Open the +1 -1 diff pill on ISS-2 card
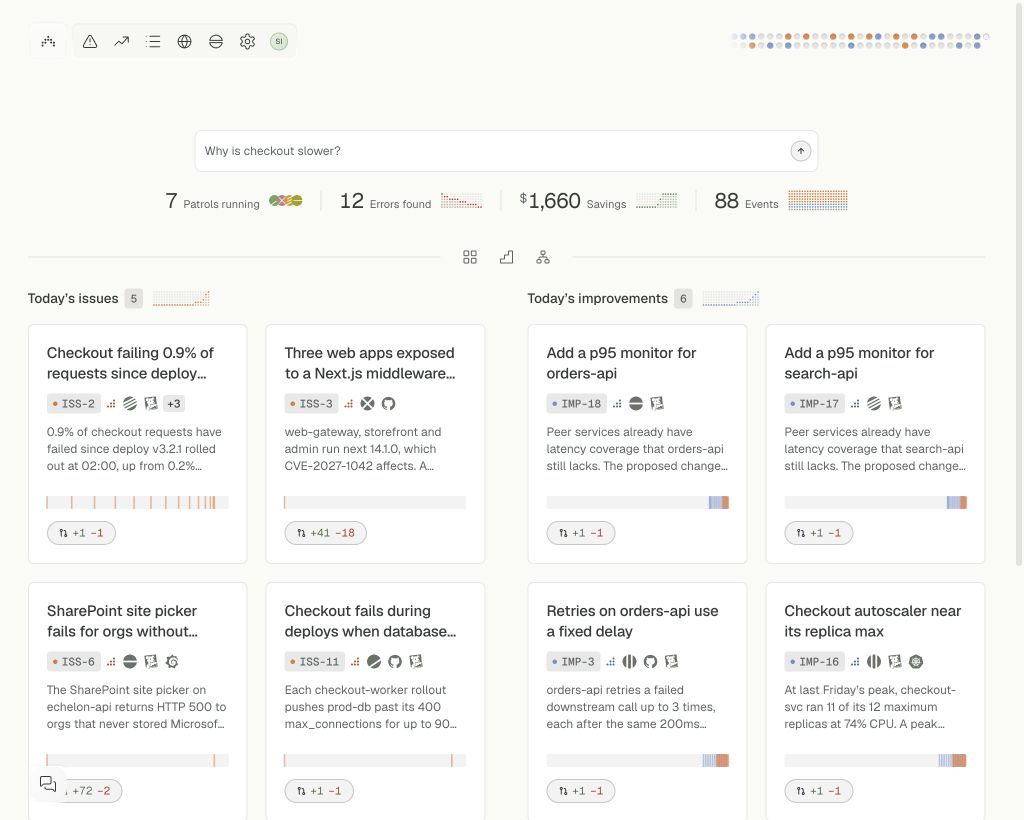The height and width of the screenshot is (820, 1024). click(x=81, y=533)
